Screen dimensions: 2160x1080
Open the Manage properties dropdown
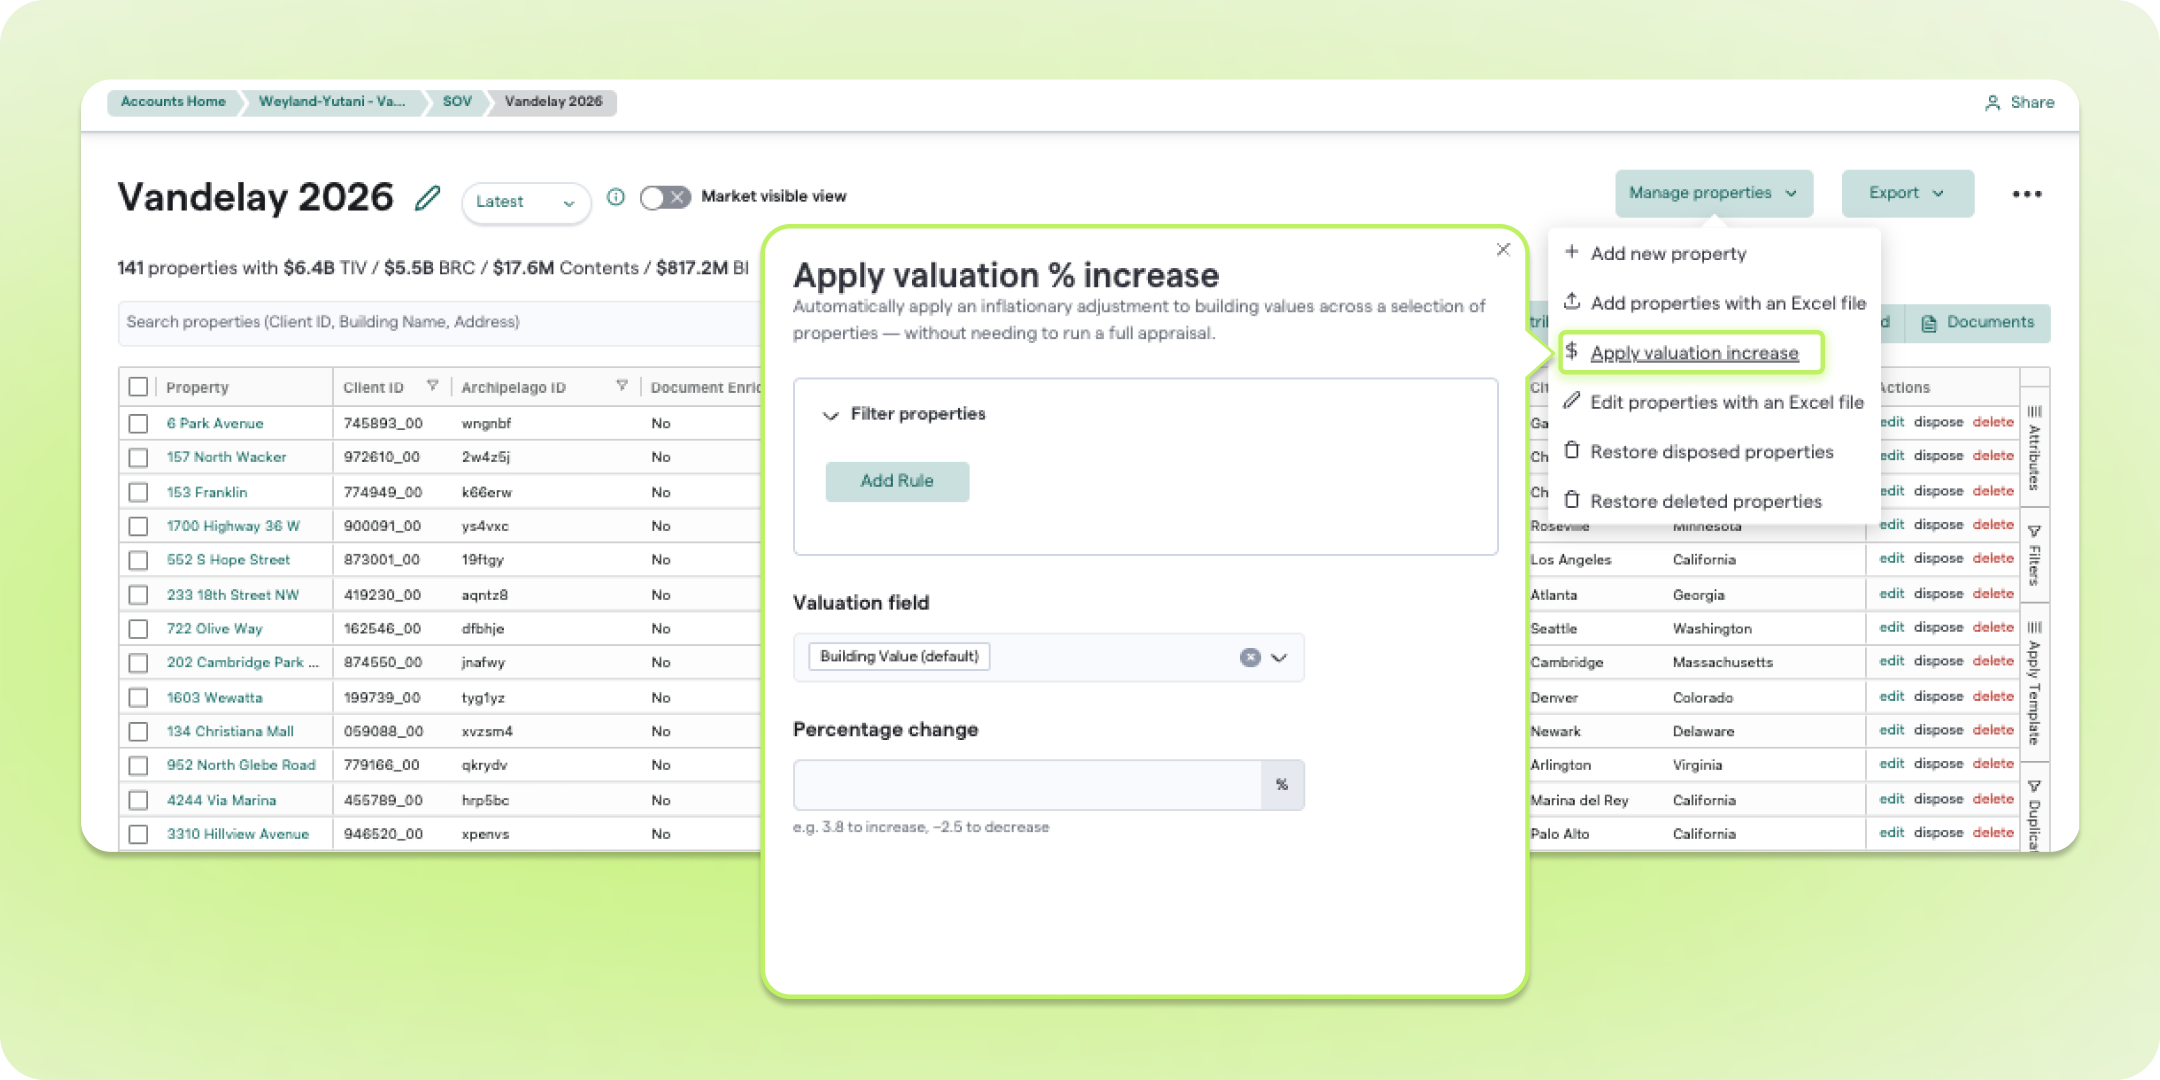1714,193
